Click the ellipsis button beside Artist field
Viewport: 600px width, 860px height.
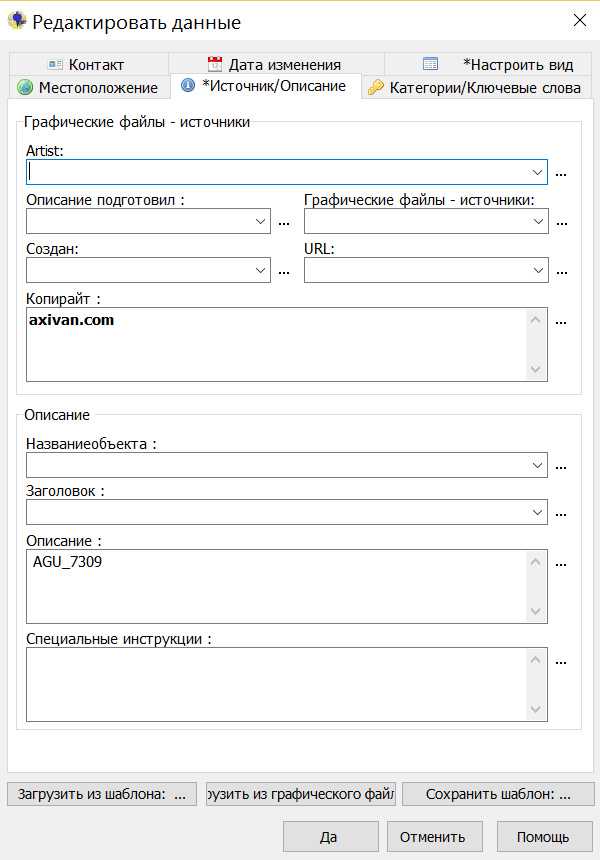[561, 173]
